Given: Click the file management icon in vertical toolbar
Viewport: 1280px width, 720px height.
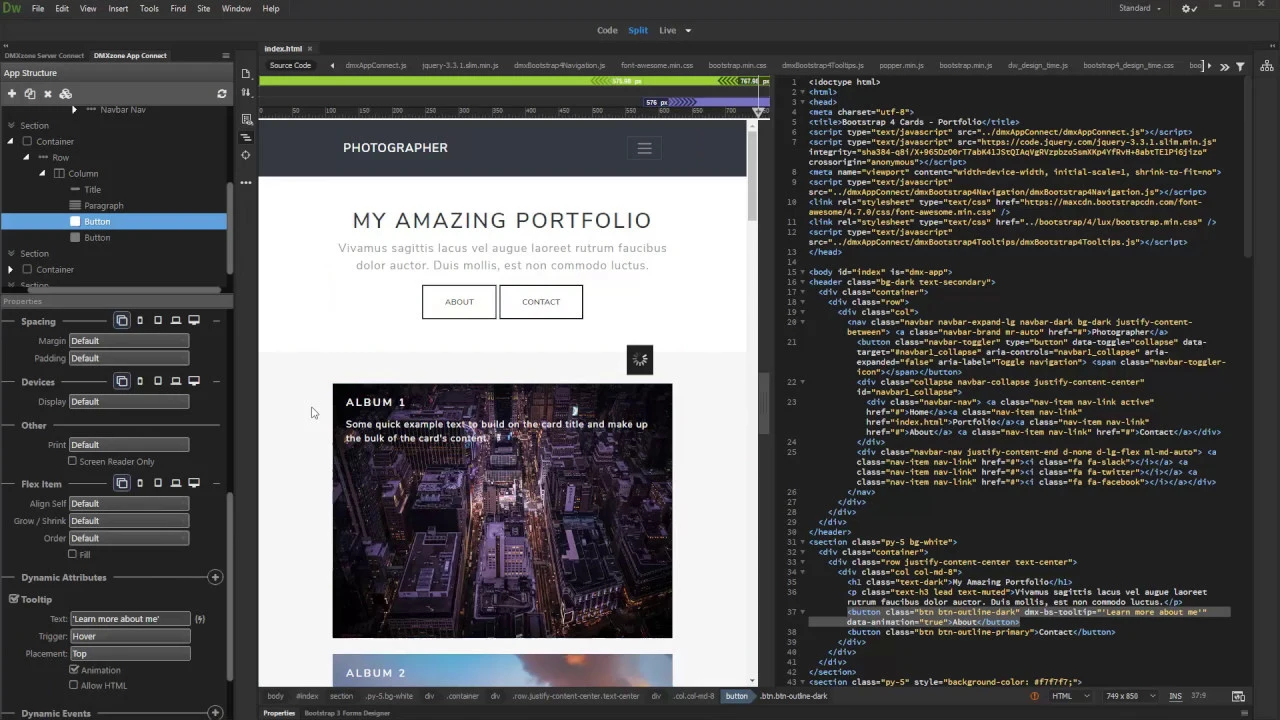Looking at the screenshot, I should [246, 74].
